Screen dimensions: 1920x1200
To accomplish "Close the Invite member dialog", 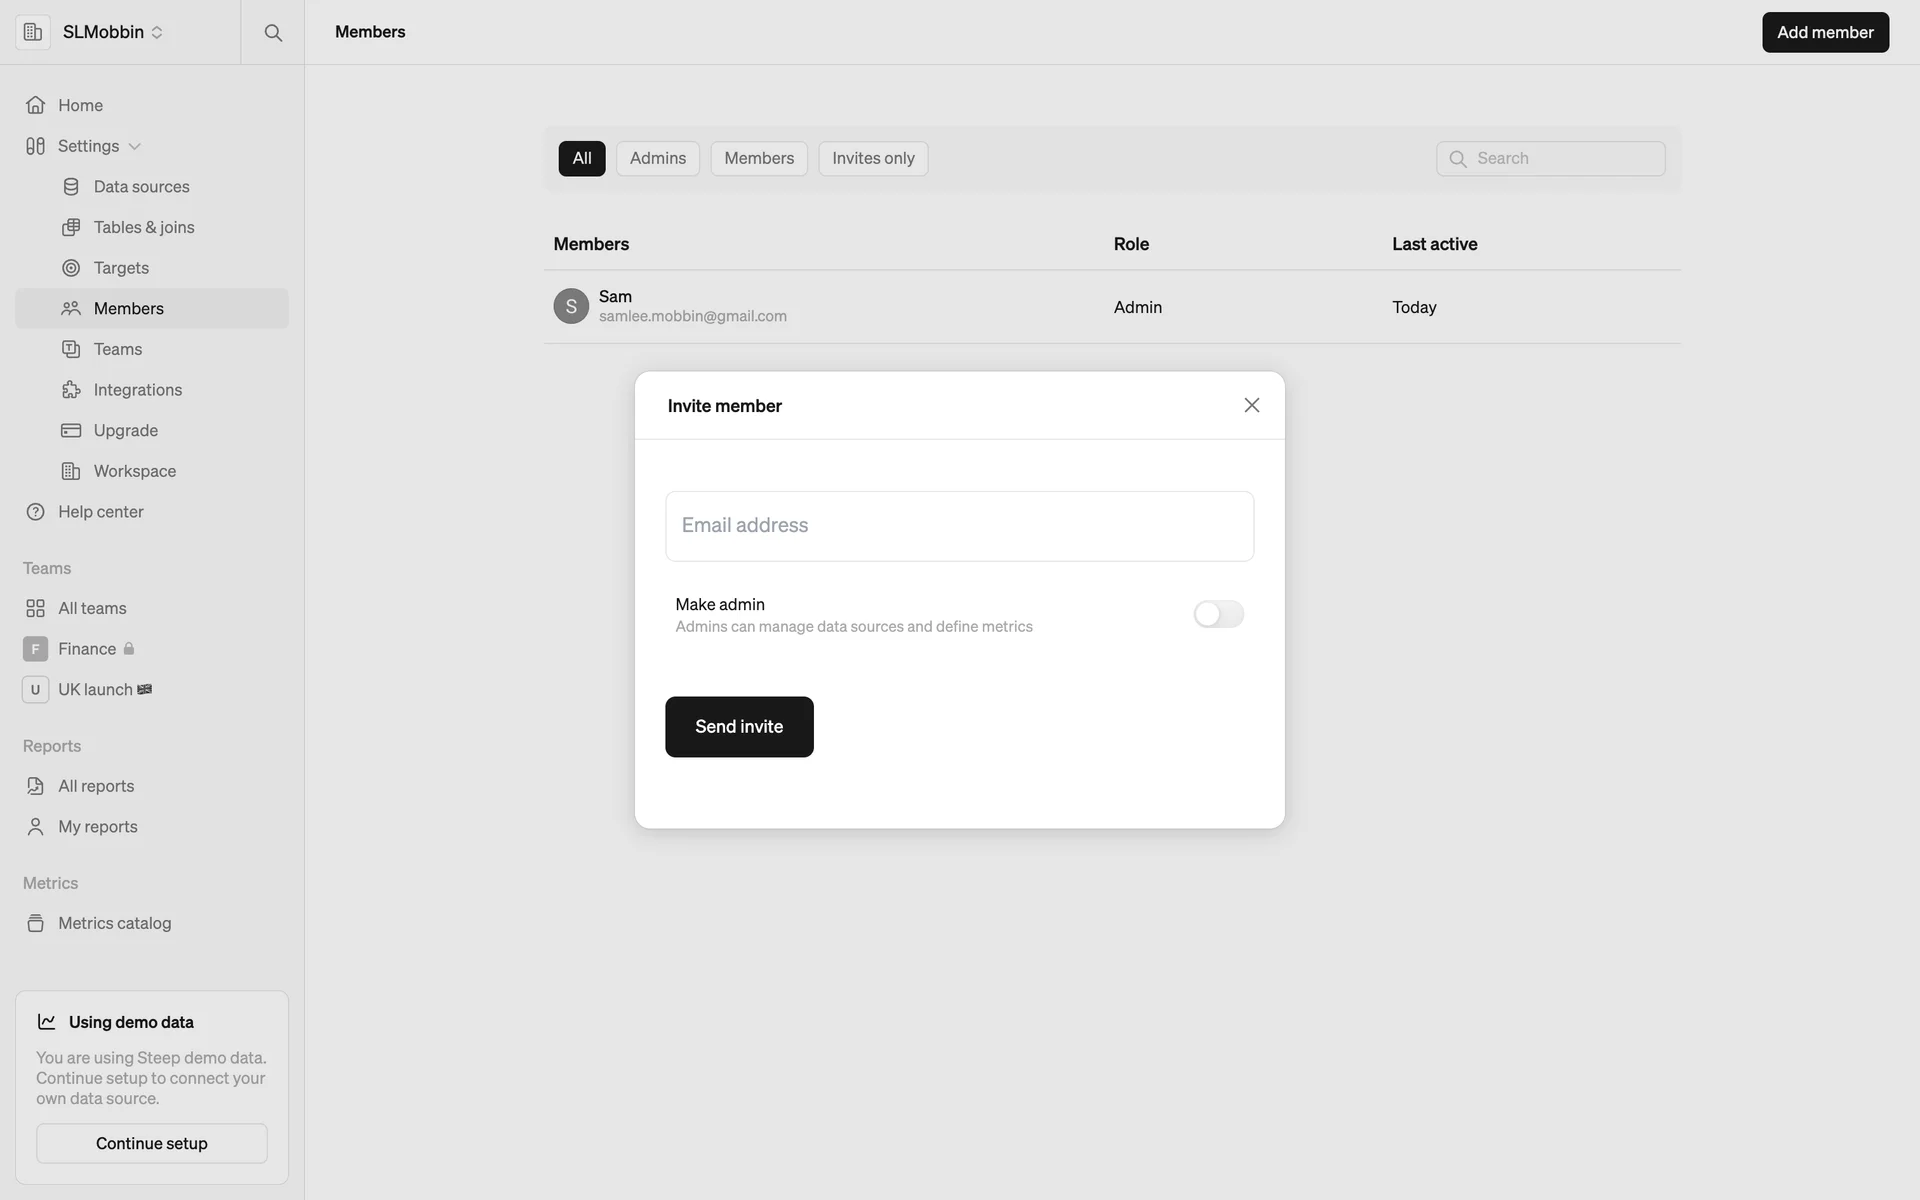I will coord(1251,405).
